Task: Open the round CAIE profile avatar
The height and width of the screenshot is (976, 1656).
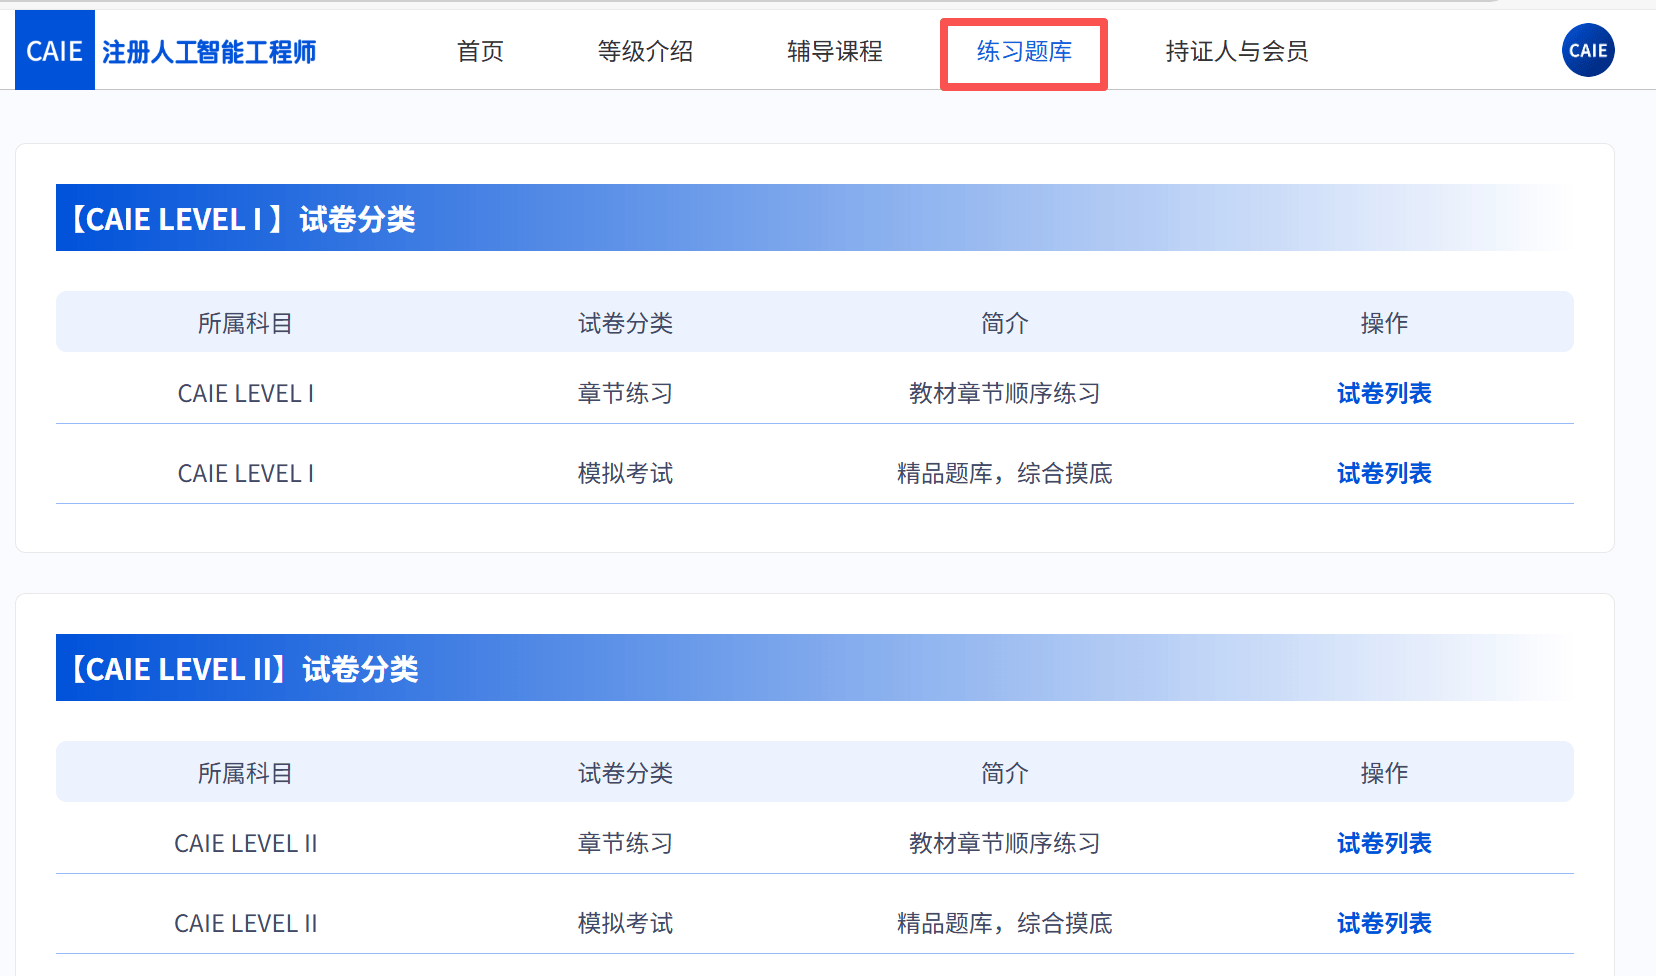Action: (x=1588, y=50)
